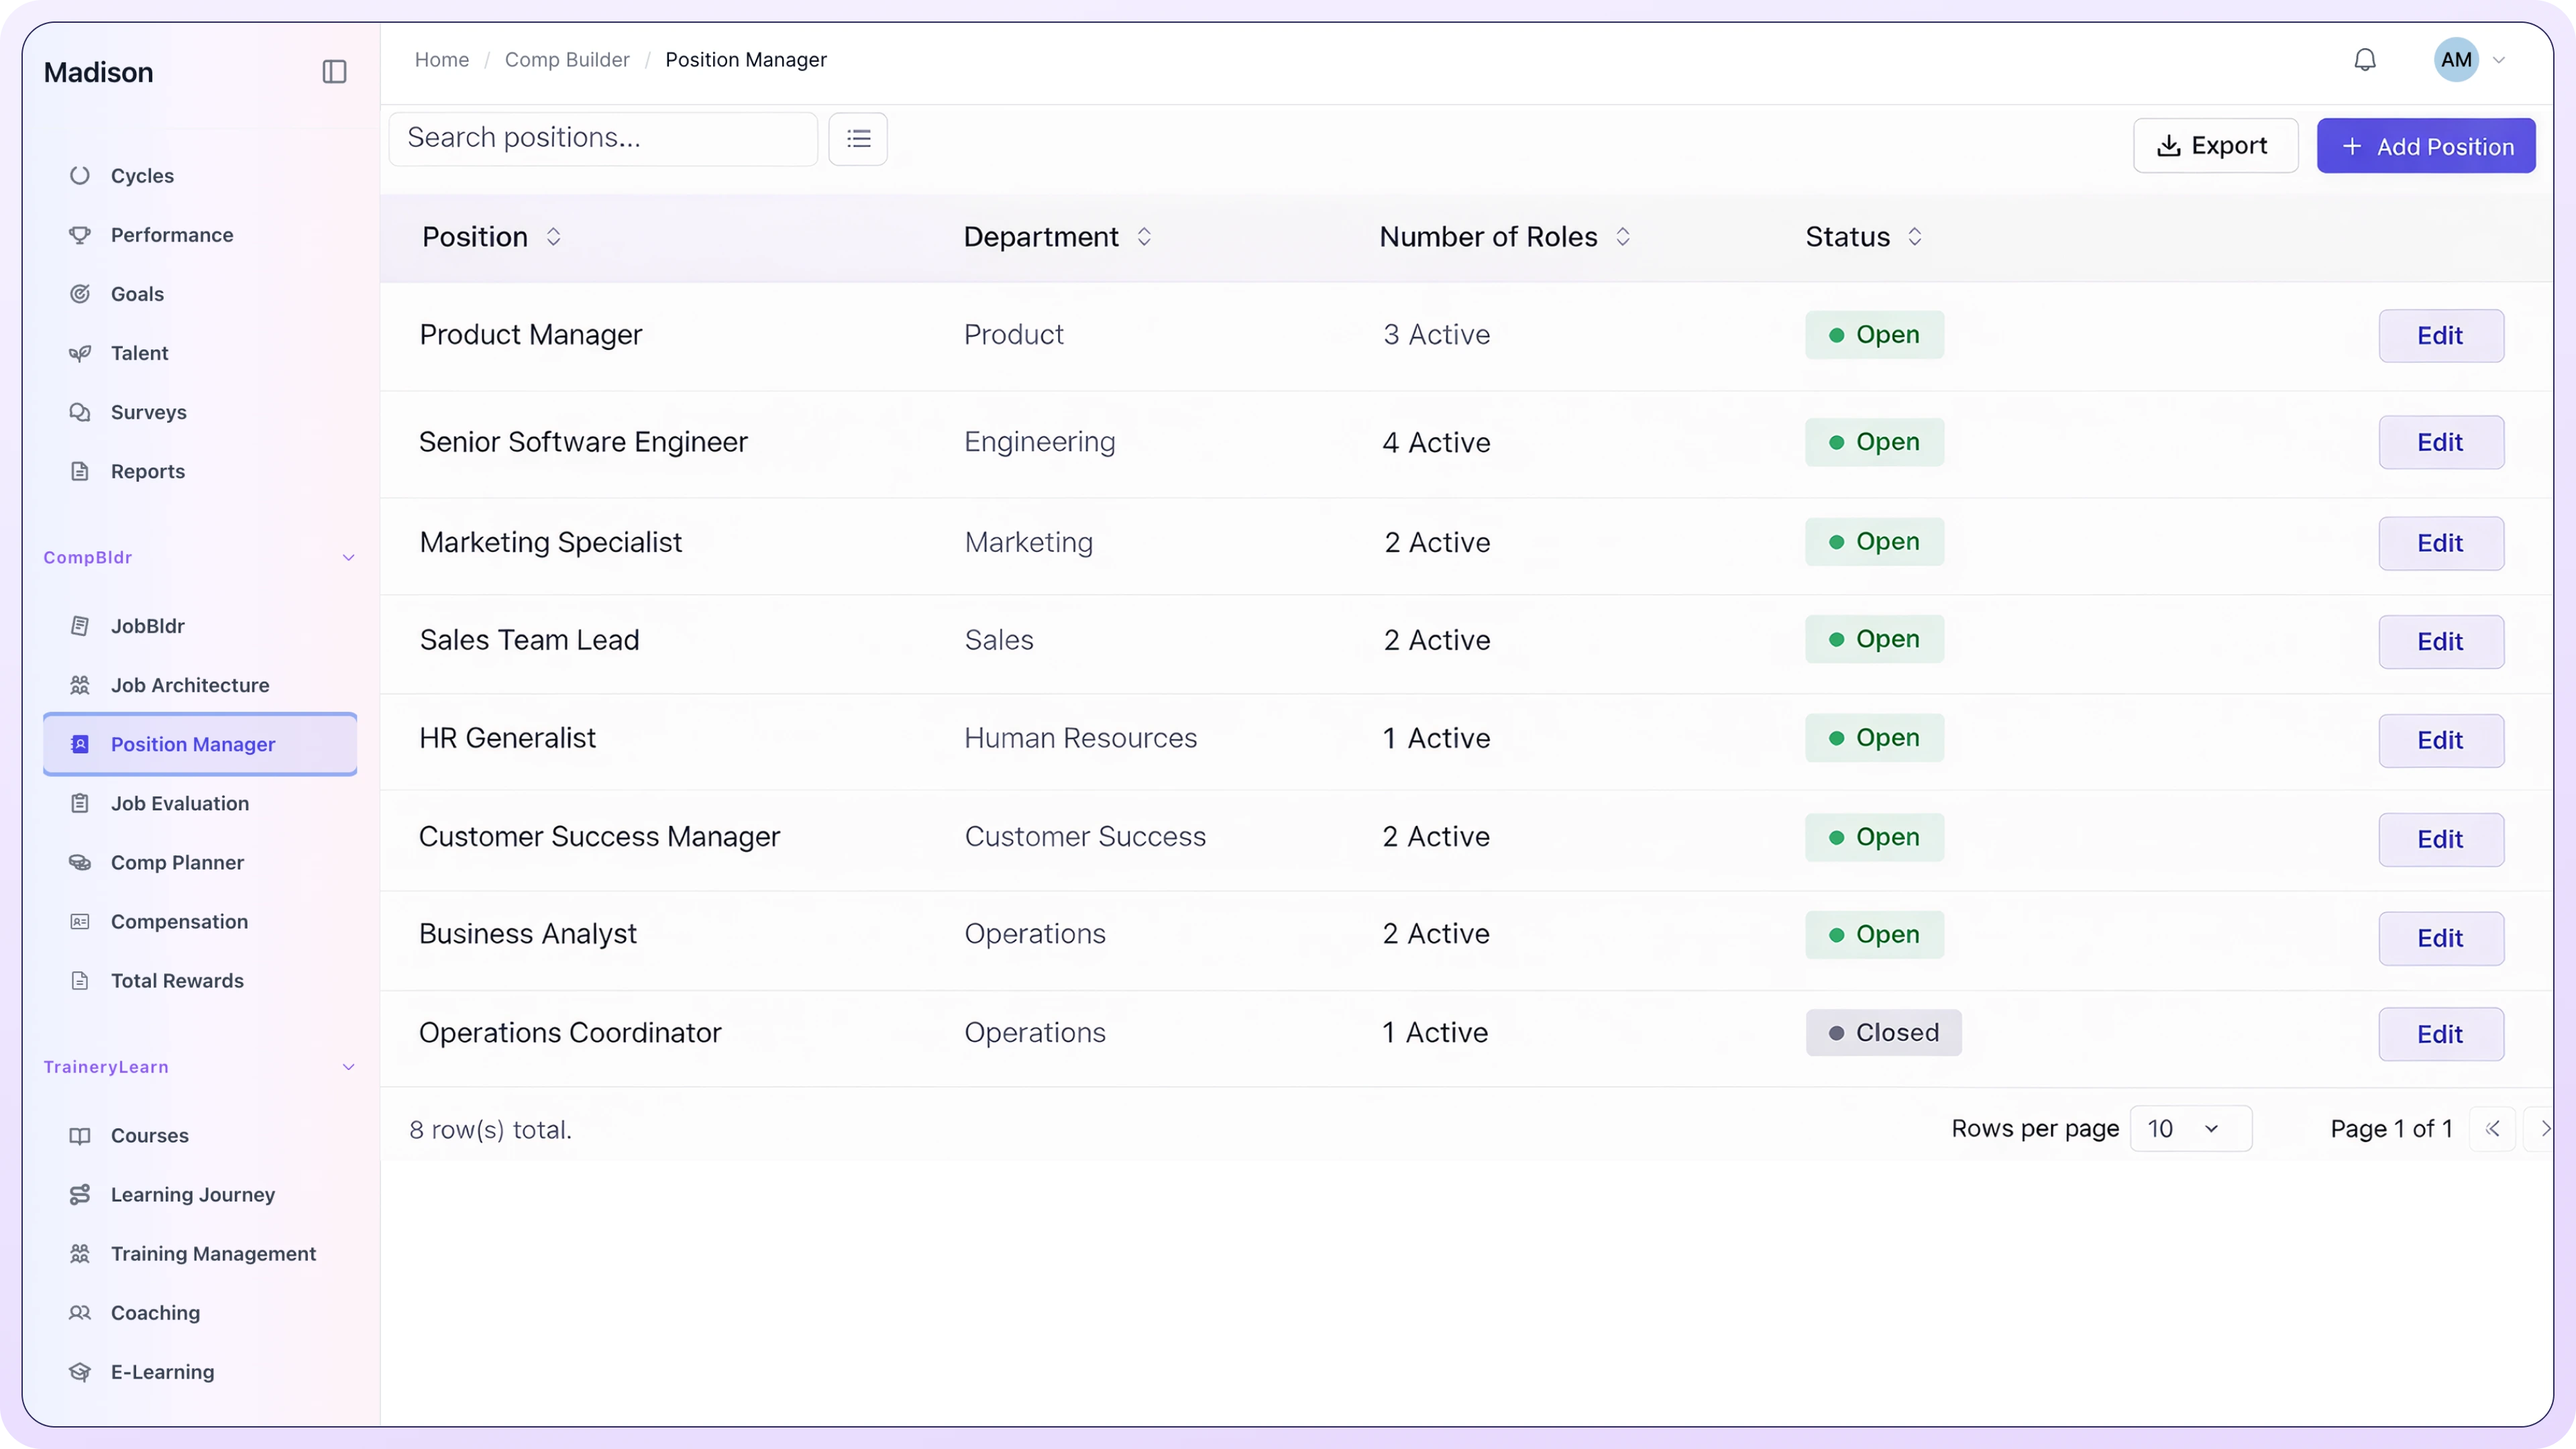
Task: Open the AM user avatar menu
Action: (2456, 60)
